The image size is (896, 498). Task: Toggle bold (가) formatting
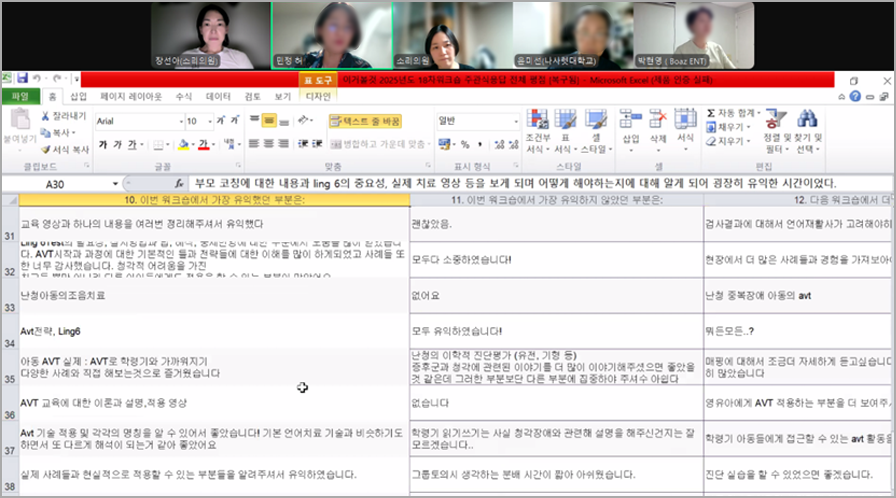(103, 144)
